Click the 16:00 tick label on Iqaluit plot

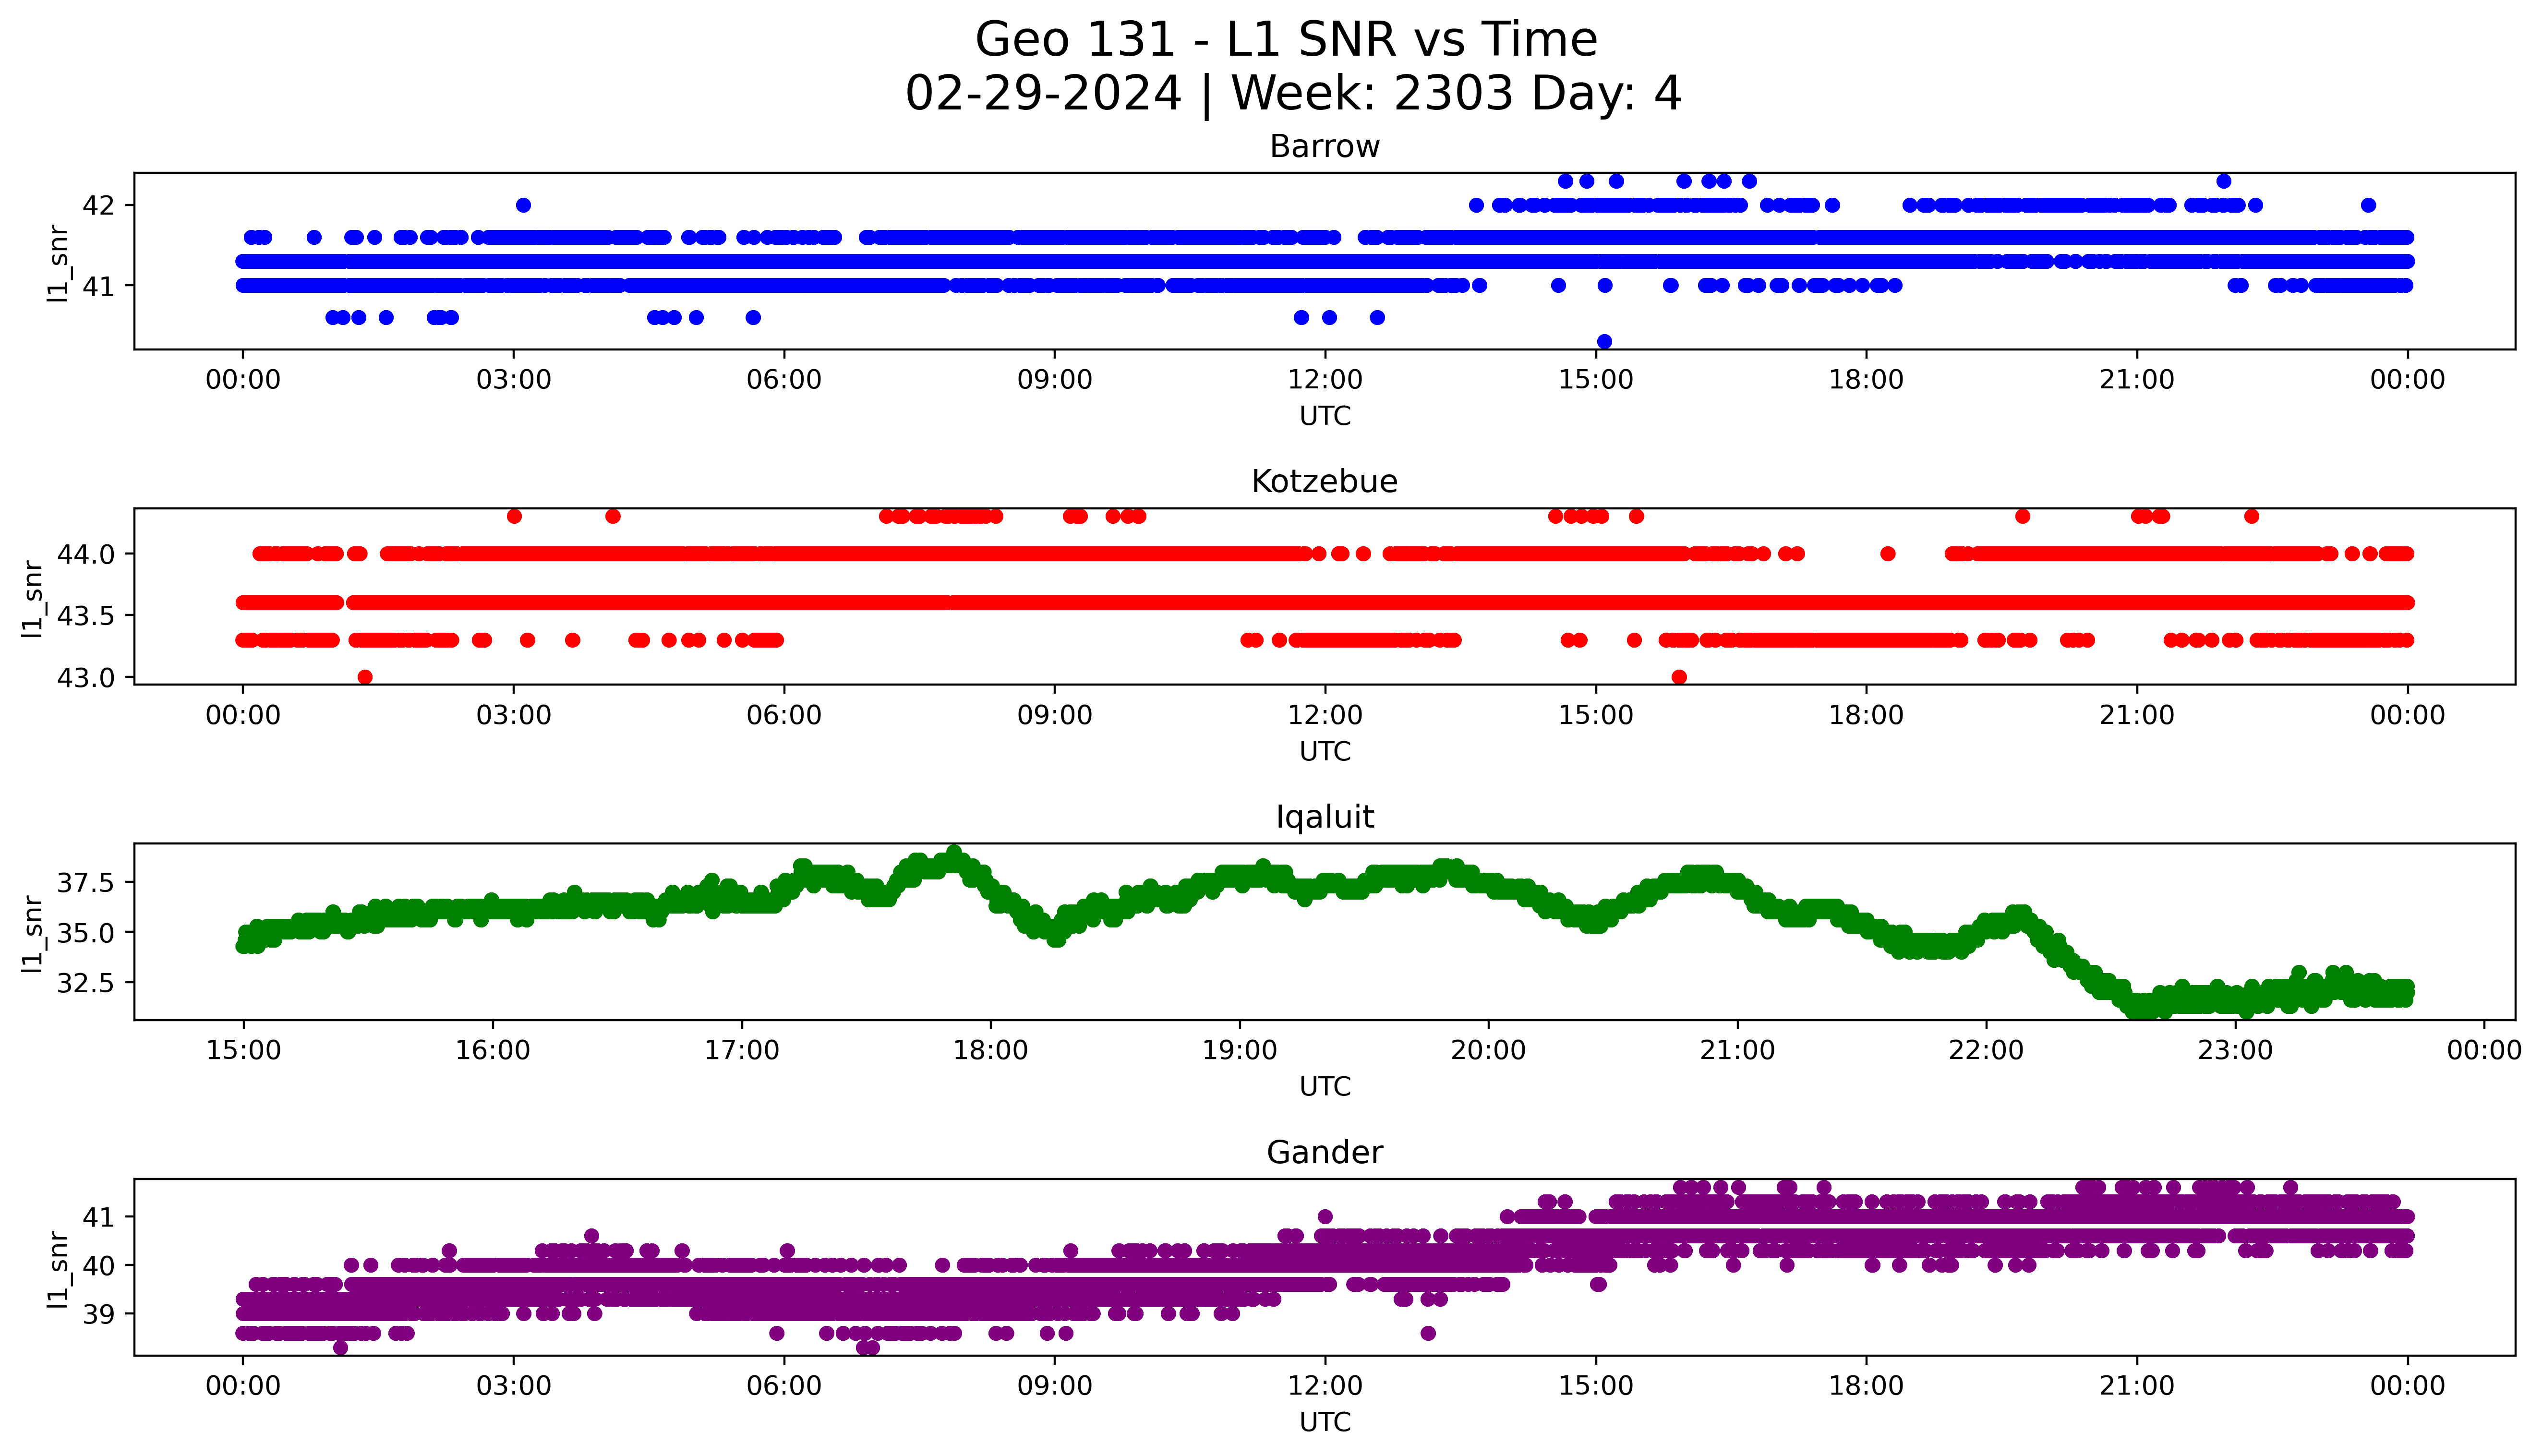click(492, 1051)
